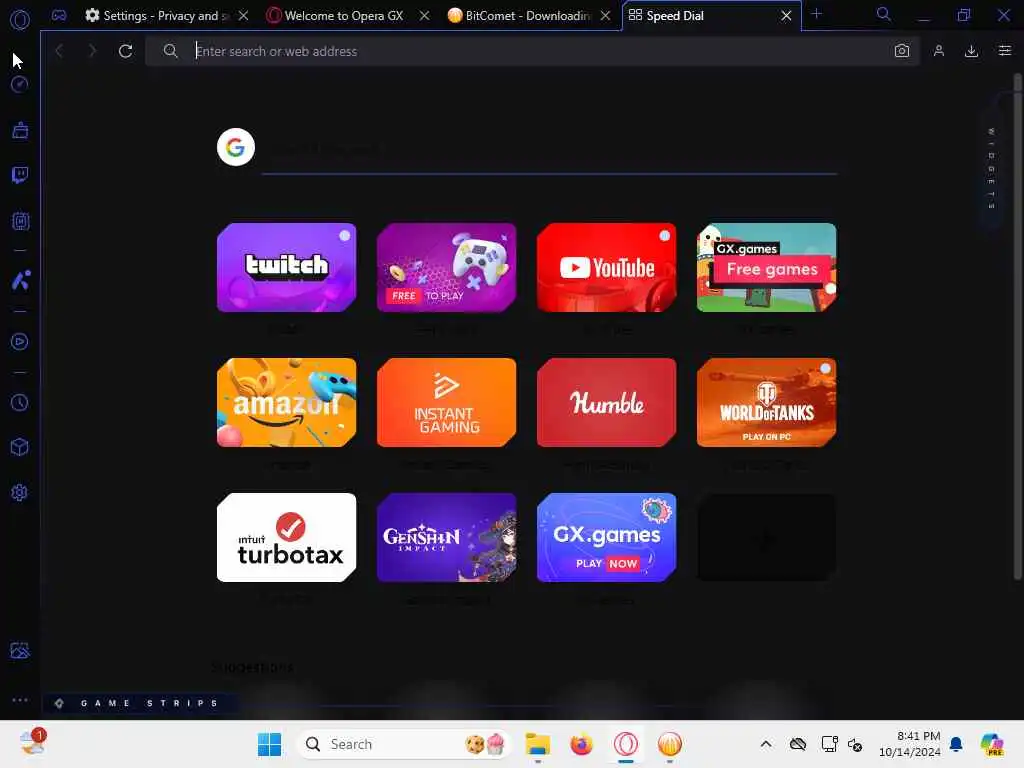Open Easy Setup sliders icon

[1004, 51]
